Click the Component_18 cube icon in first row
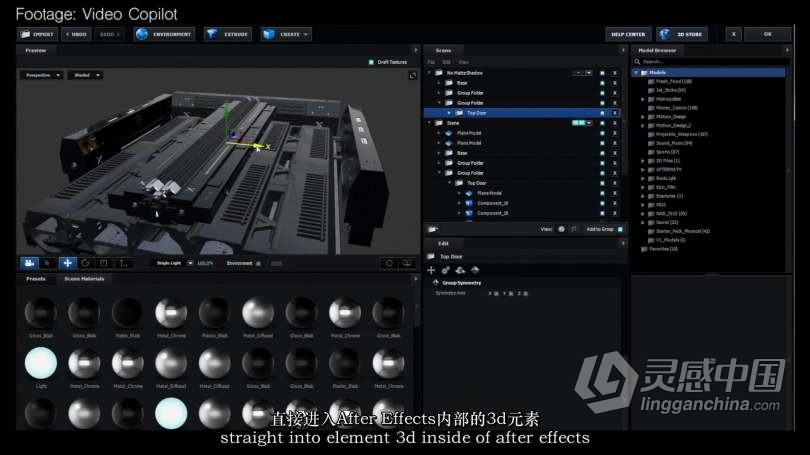 click(469, 203)
